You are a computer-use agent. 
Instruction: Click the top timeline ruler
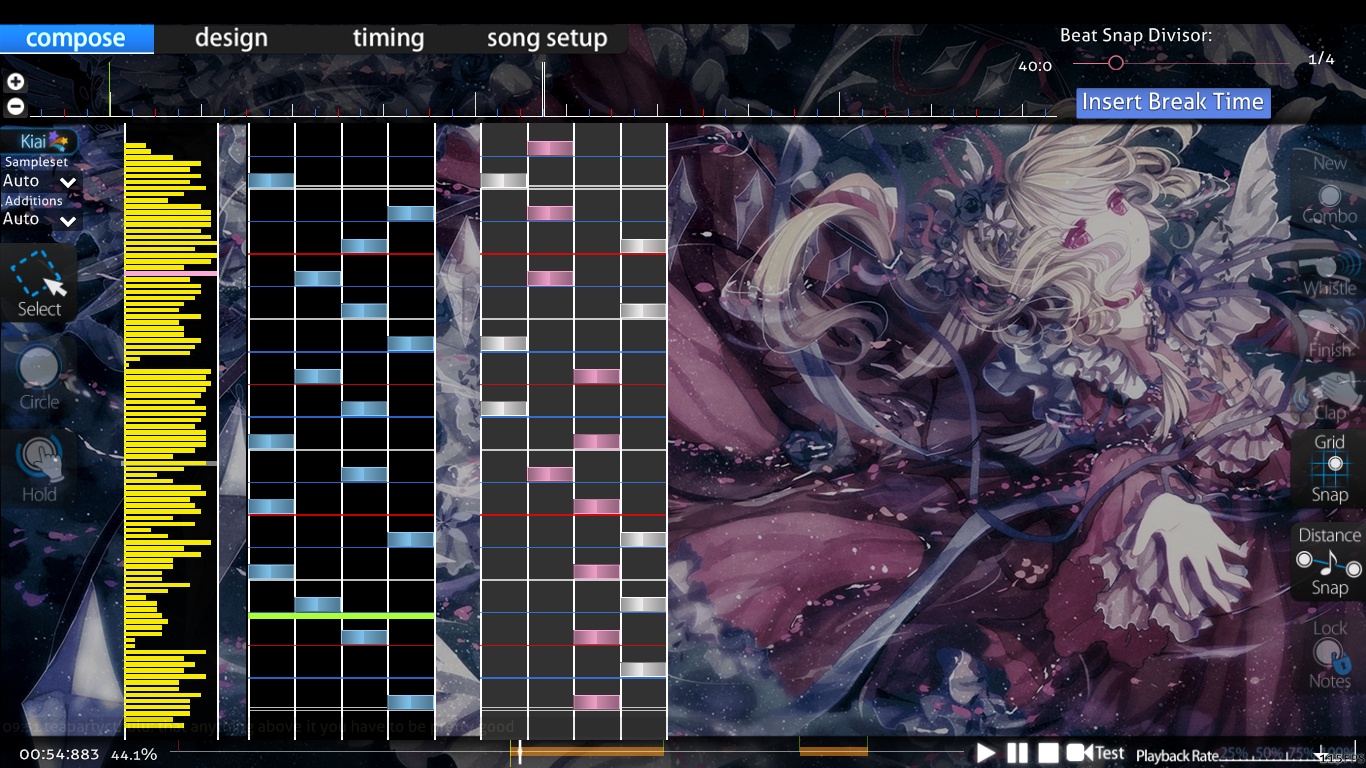click(542, 89)
